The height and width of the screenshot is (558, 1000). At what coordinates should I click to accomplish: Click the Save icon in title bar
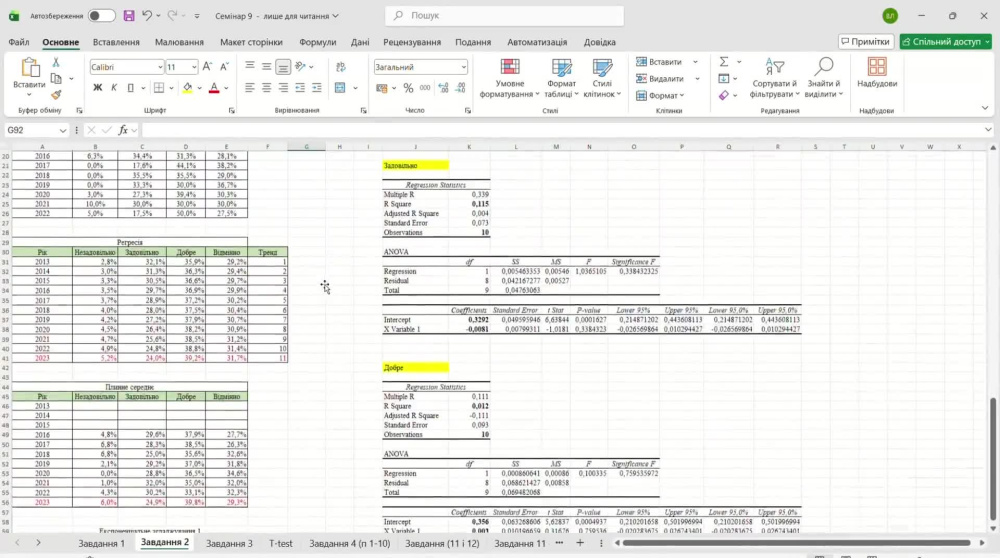[129, 16]
